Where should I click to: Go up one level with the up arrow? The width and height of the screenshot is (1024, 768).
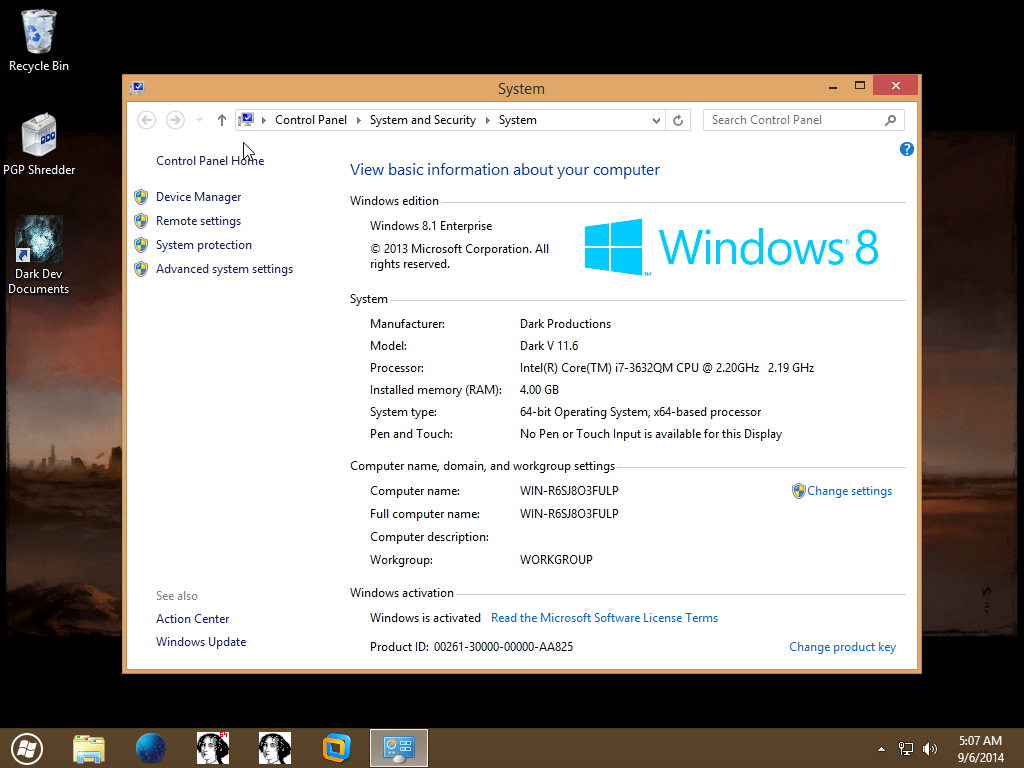coord(221,120)
